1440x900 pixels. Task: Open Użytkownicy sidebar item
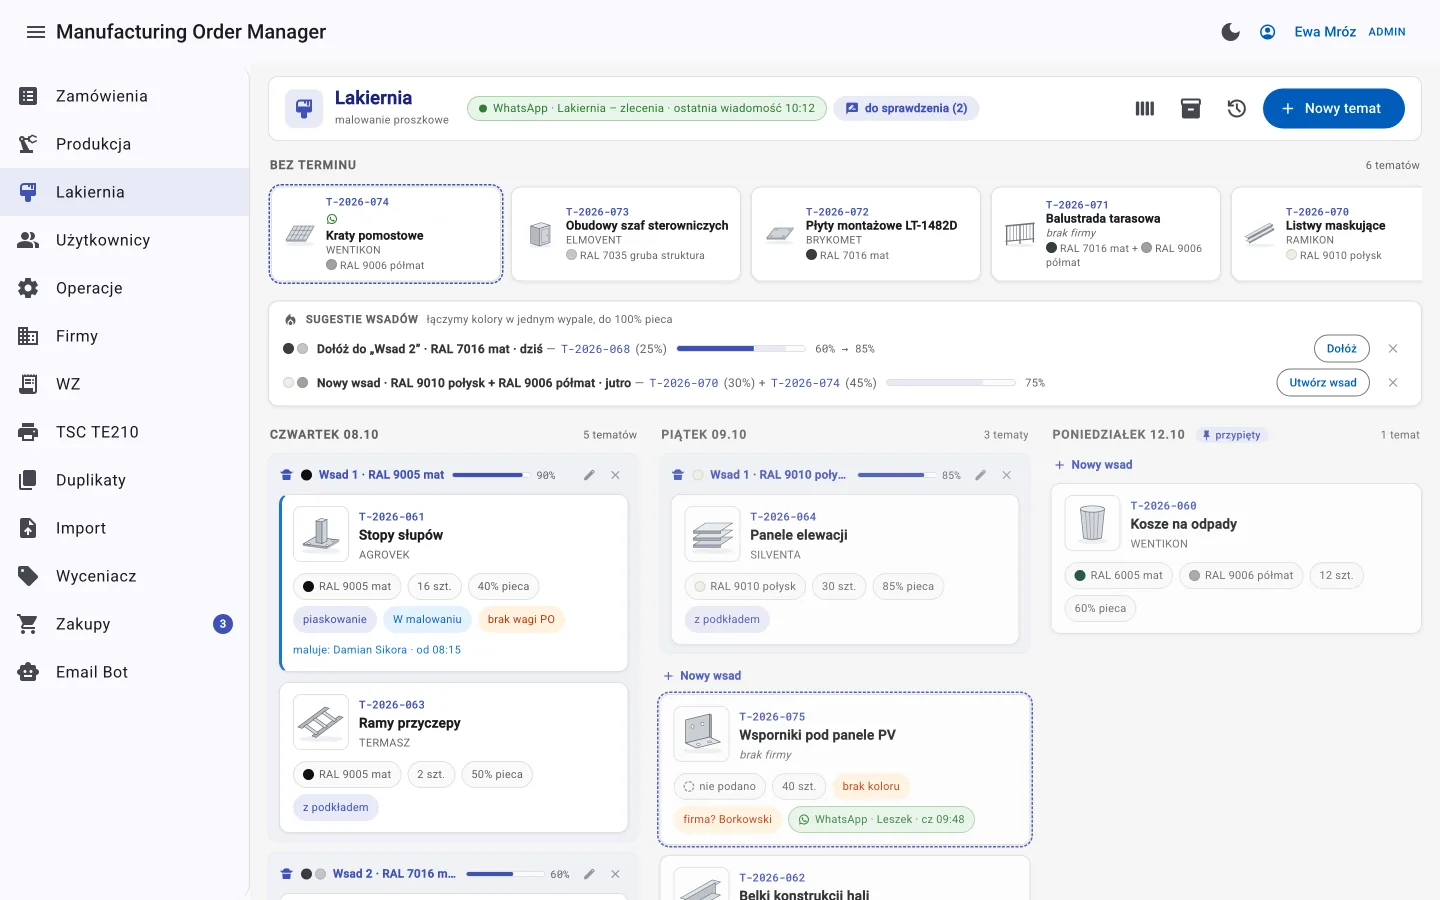124,240
